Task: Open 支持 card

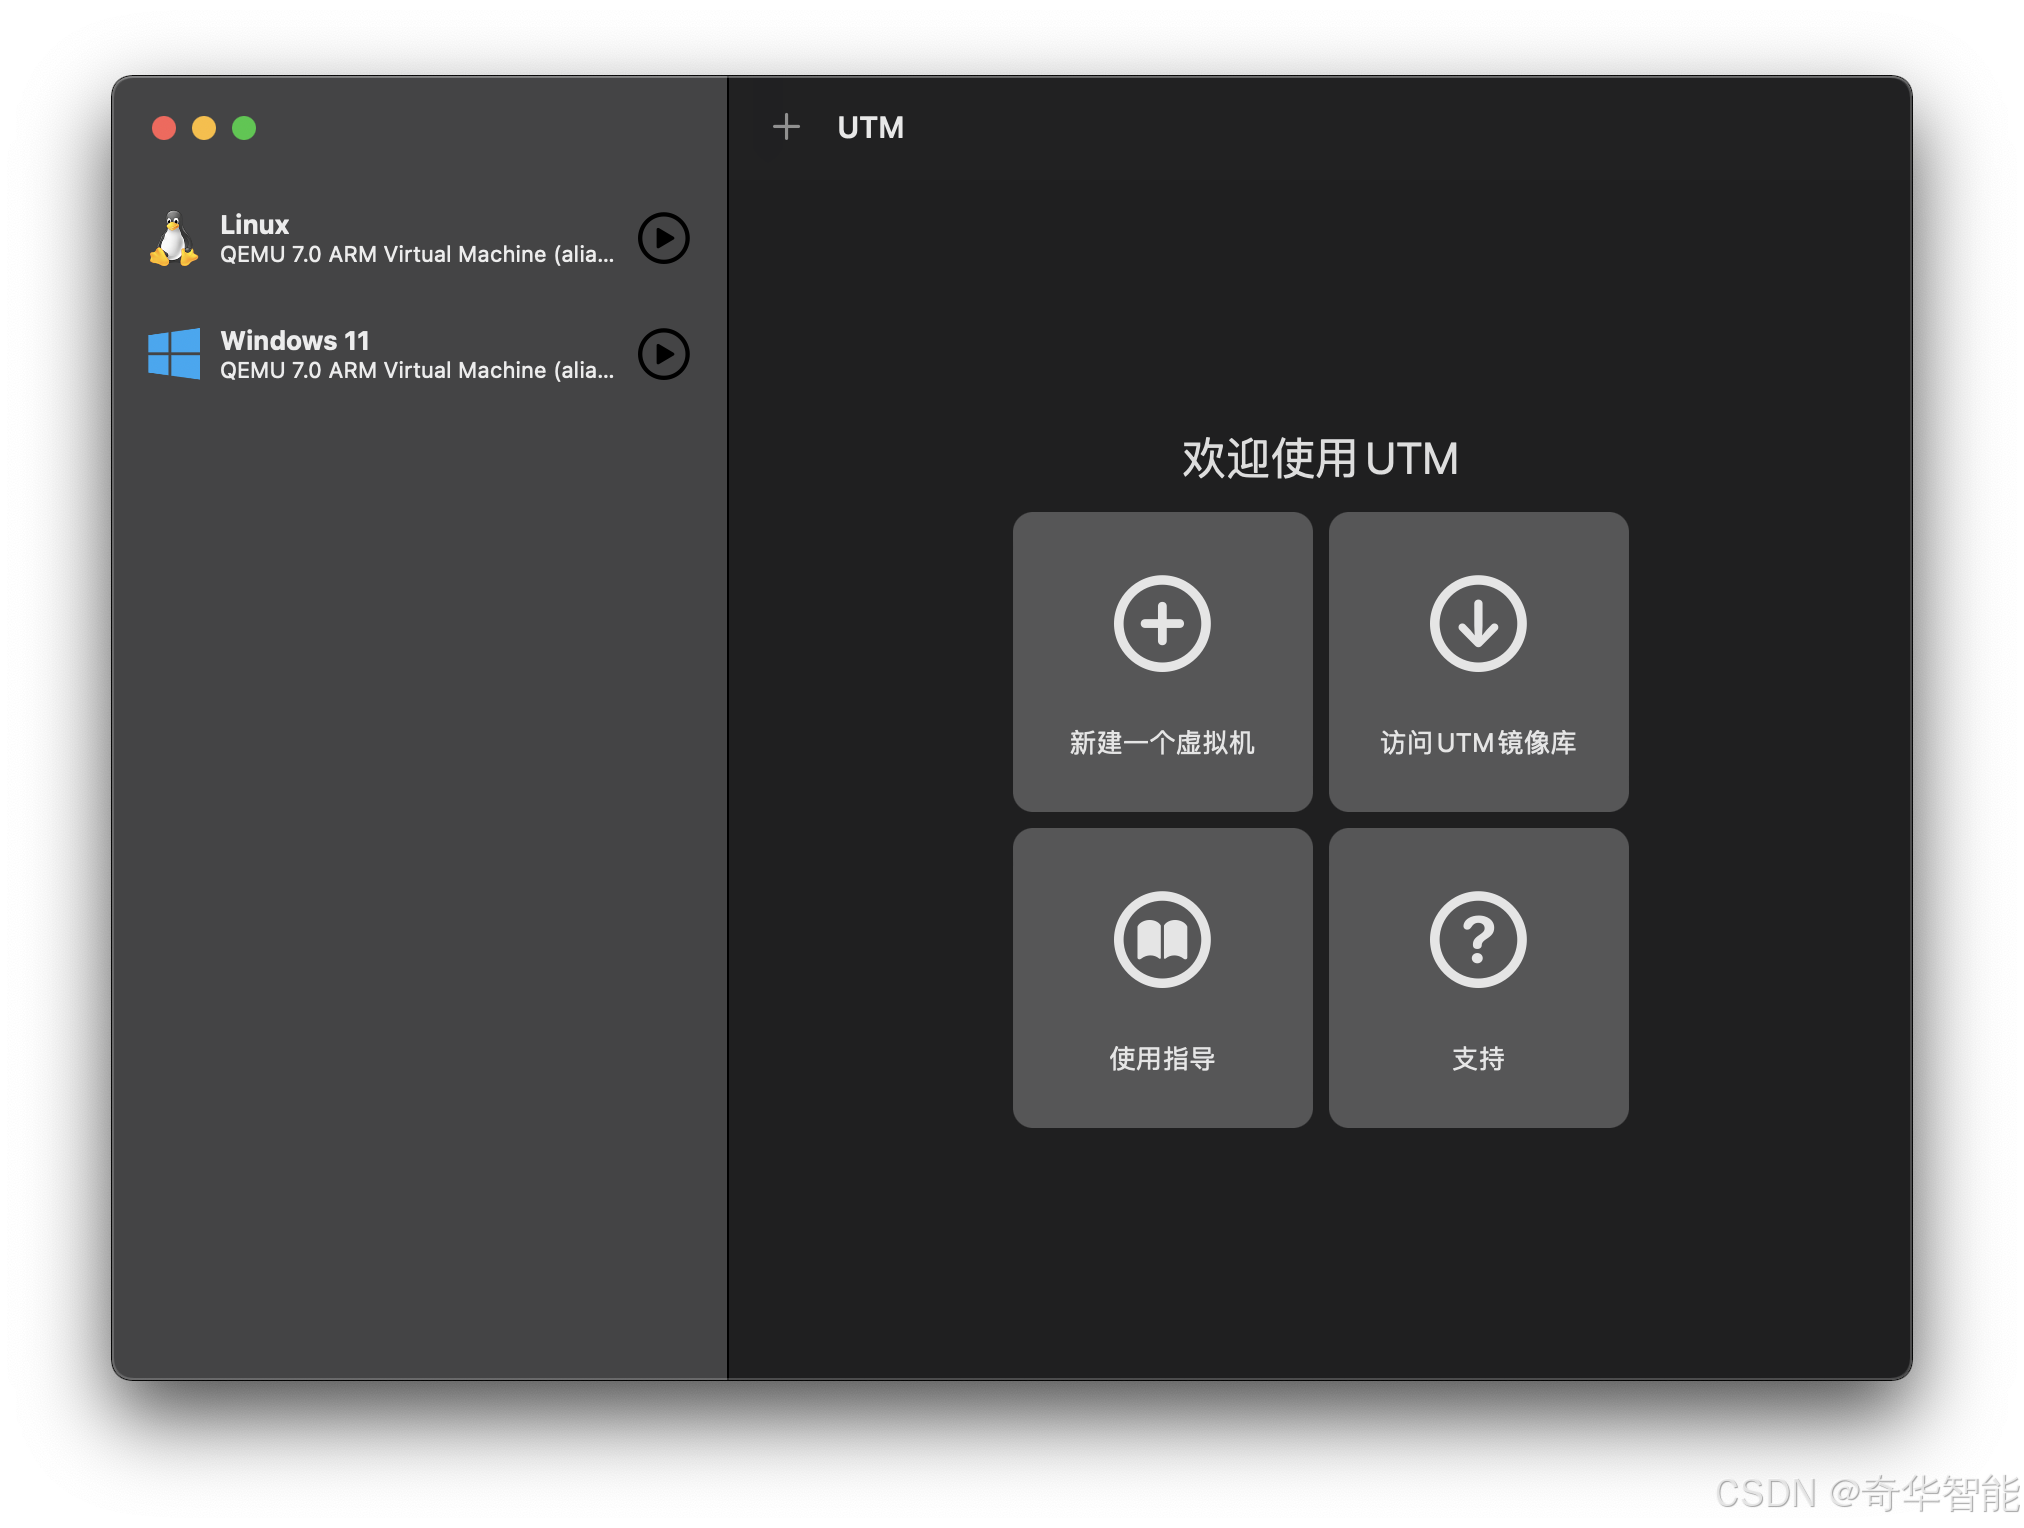Action: point(1478,1059)
